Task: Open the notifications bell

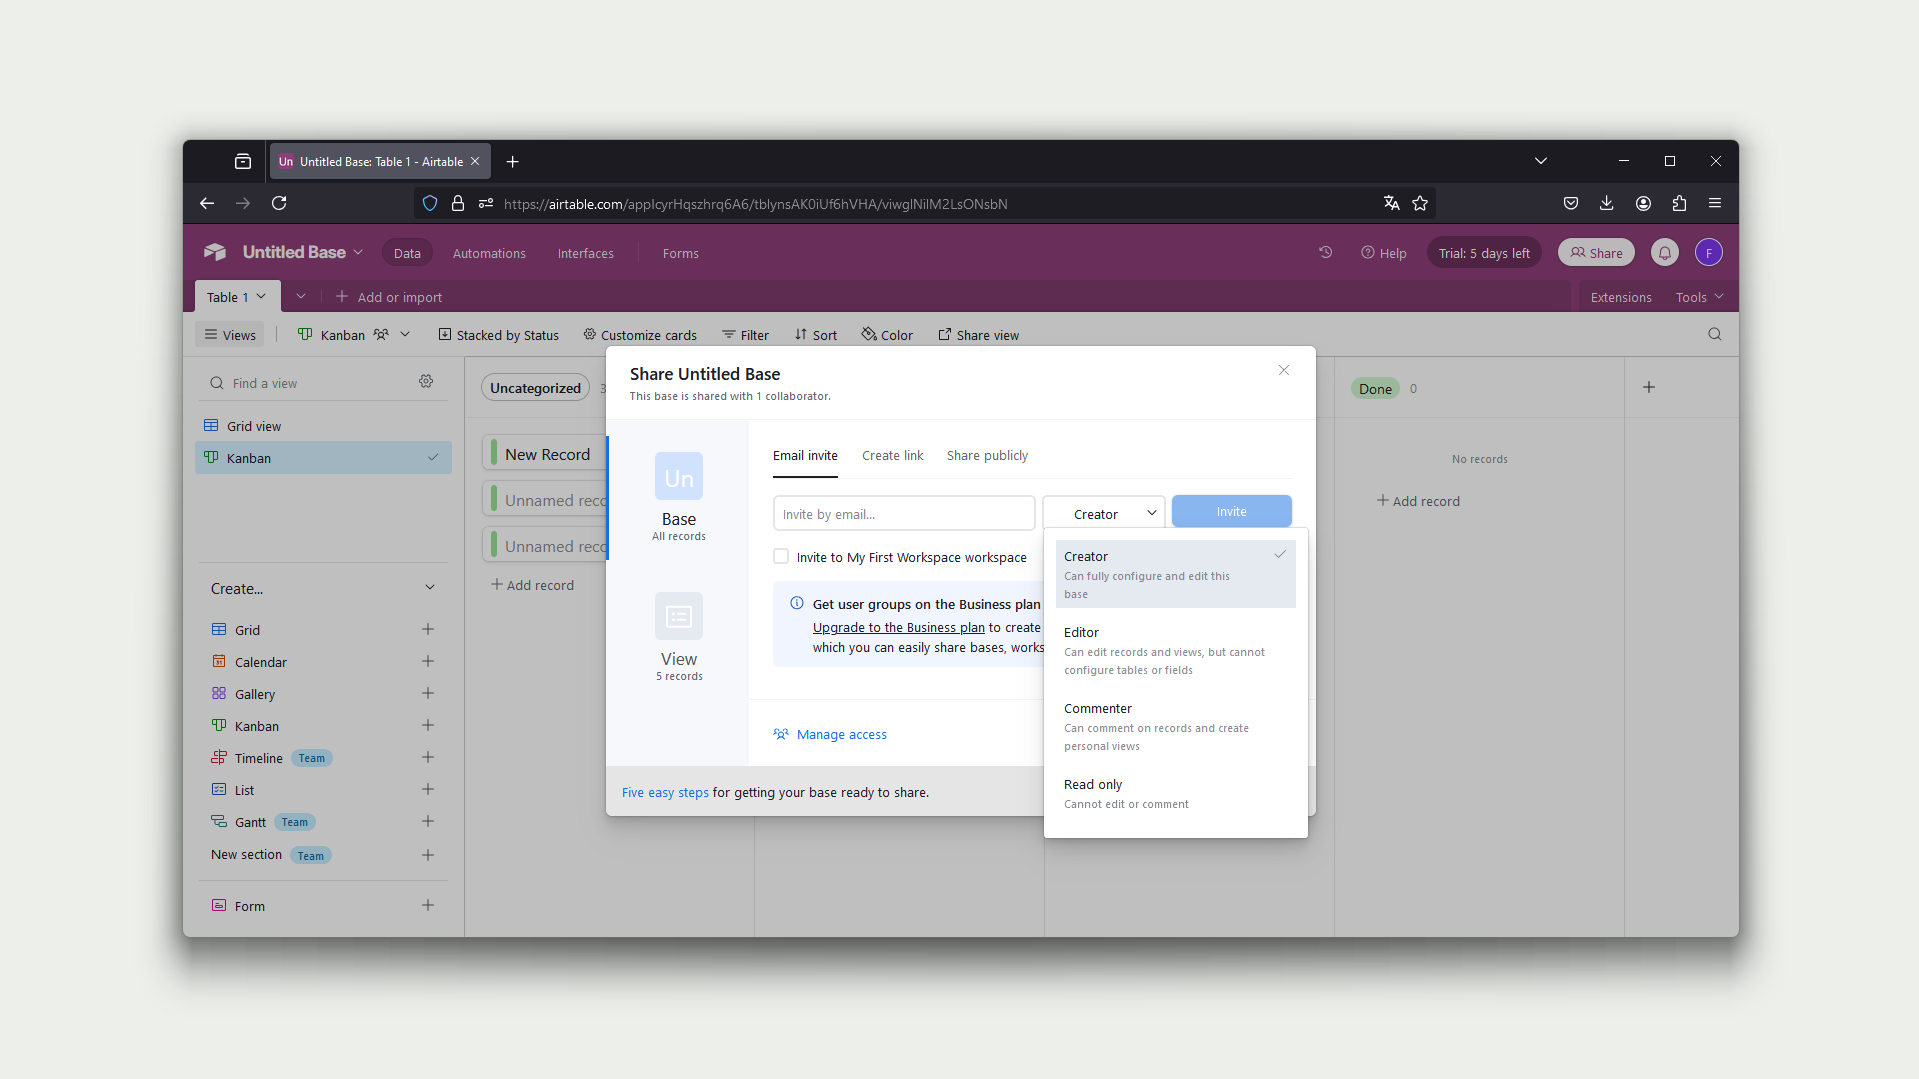Action: click(1665, 253)
